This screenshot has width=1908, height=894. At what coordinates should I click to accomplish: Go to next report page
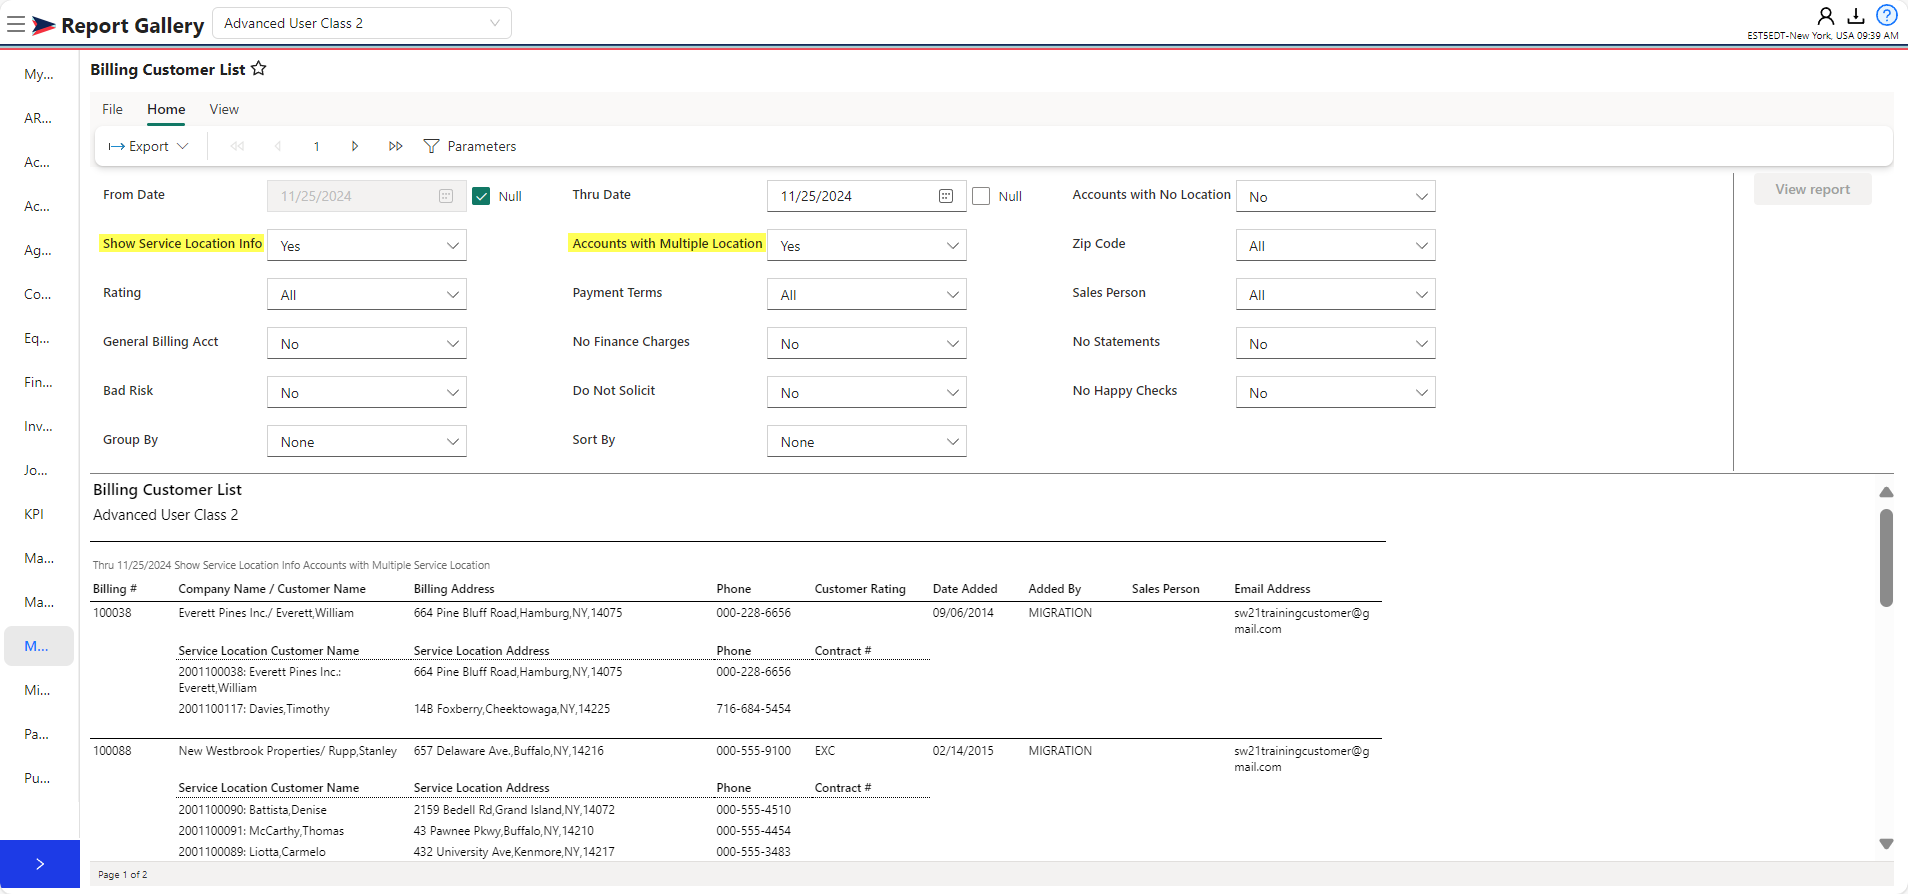click(x=354, y=146)
